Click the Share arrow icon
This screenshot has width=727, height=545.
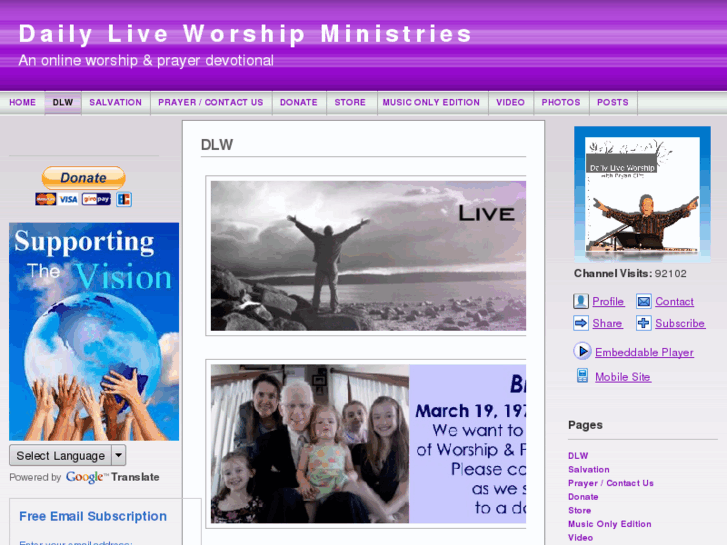click(580, 323)
